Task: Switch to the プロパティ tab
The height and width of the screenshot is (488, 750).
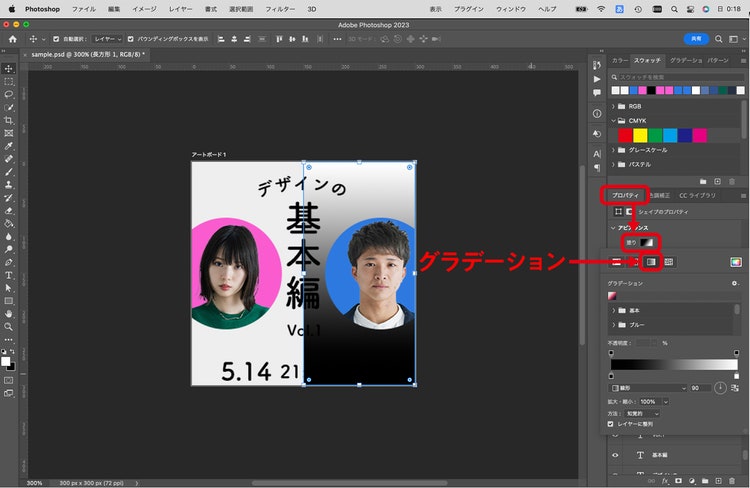Action: [625, 196]
